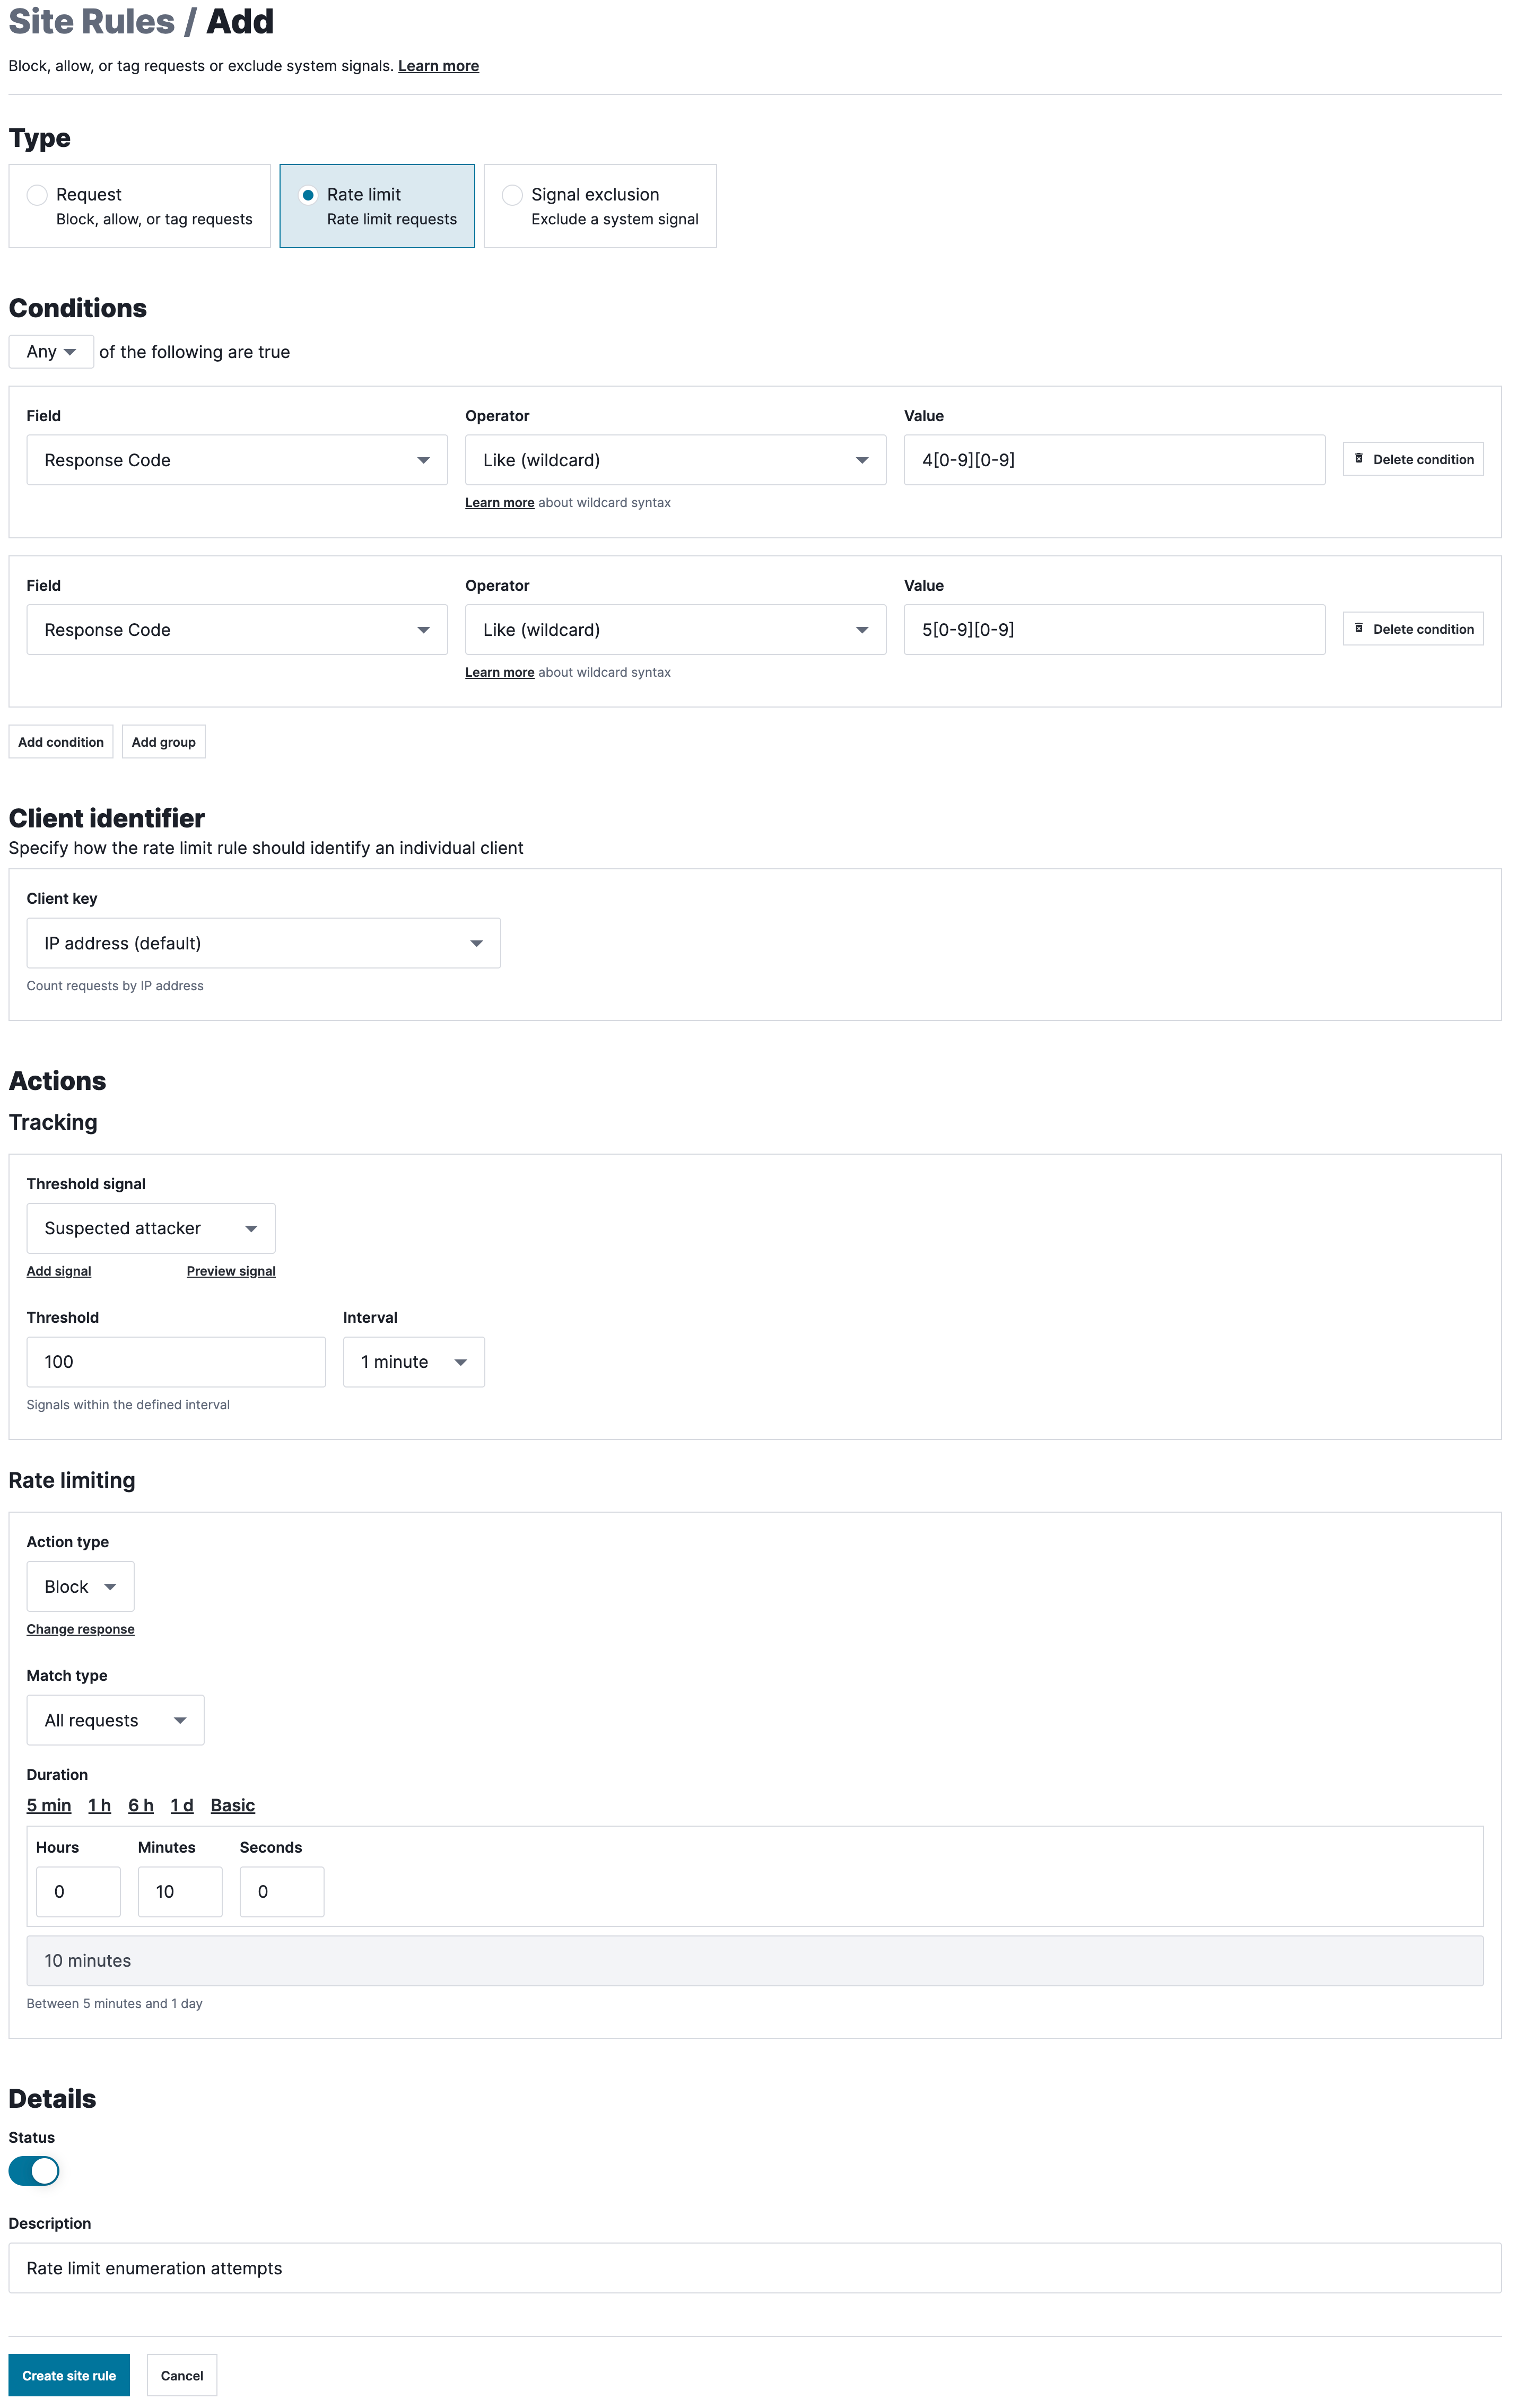Click the Preview signal link

231,1271
